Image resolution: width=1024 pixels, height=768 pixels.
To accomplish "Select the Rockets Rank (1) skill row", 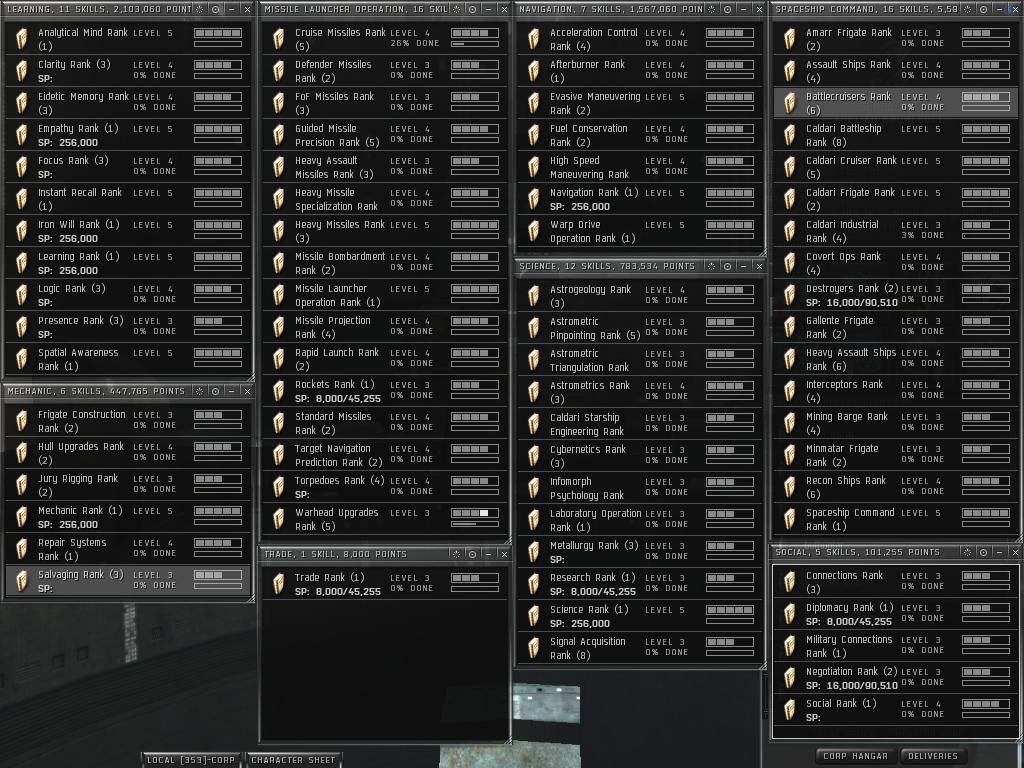I will click(x=383, y=391).
